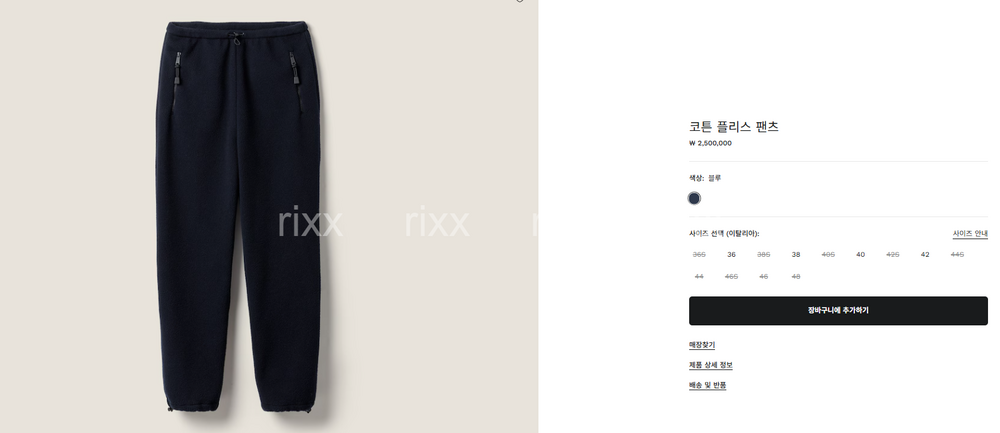Open the 매장찾기 store finder link

pos(702,345)
